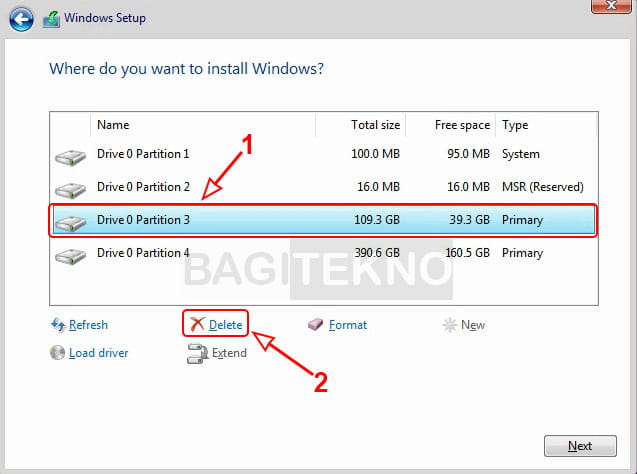Click drive icon of Drive 0 Partition 2
This screenshot has height=474, width=637.
click(70, 190)
